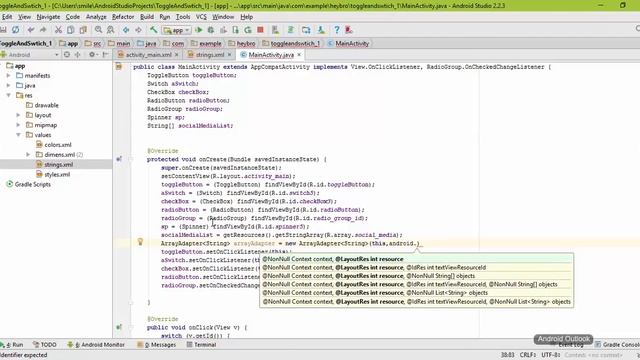Click the Scroll from Source target icon

67,54
